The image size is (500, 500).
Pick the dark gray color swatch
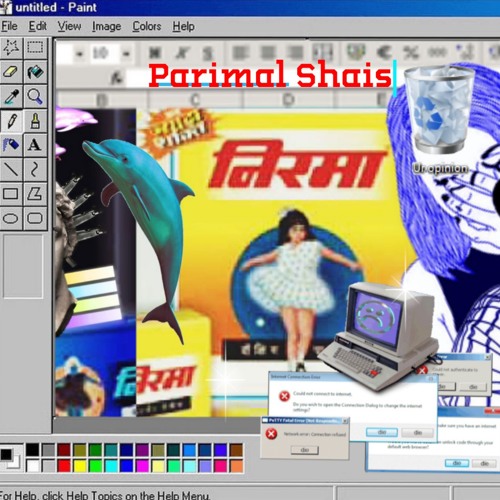tap(48, 450)
